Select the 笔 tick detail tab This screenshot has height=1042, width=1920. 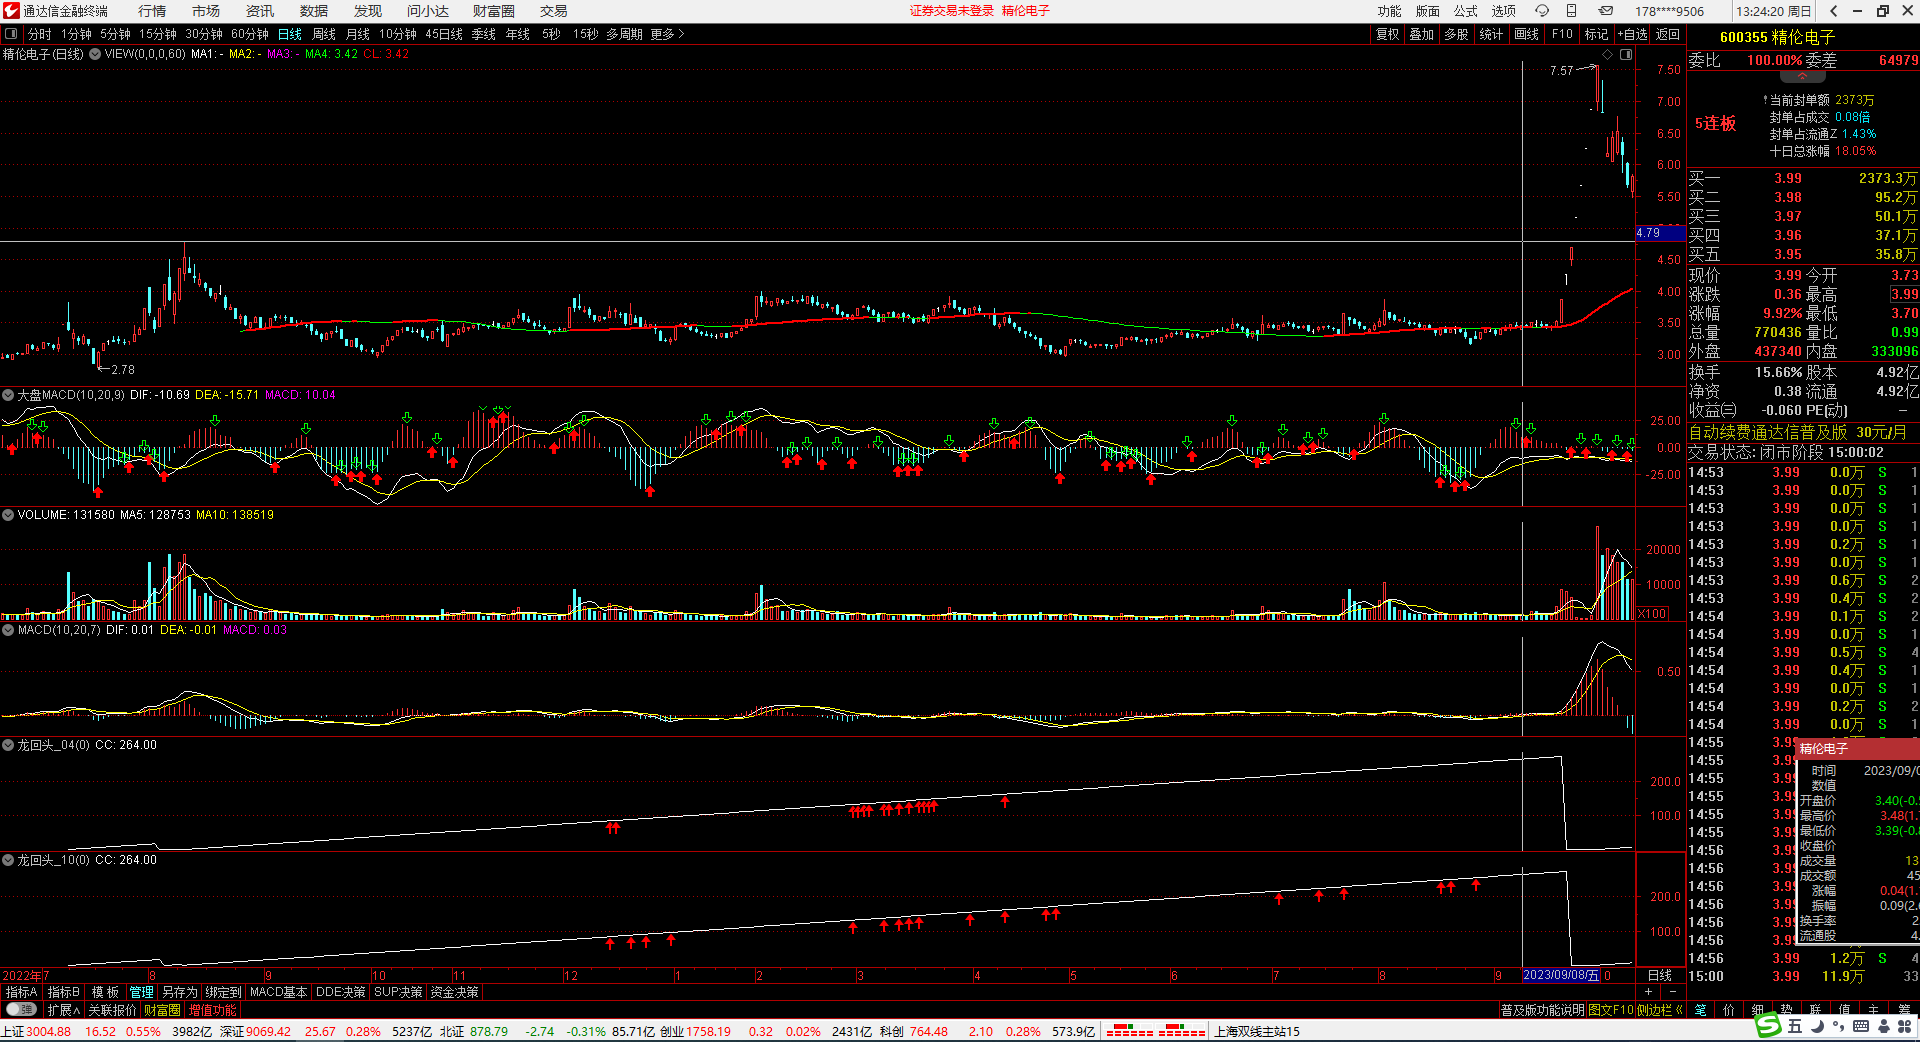click(1700, 1010)
